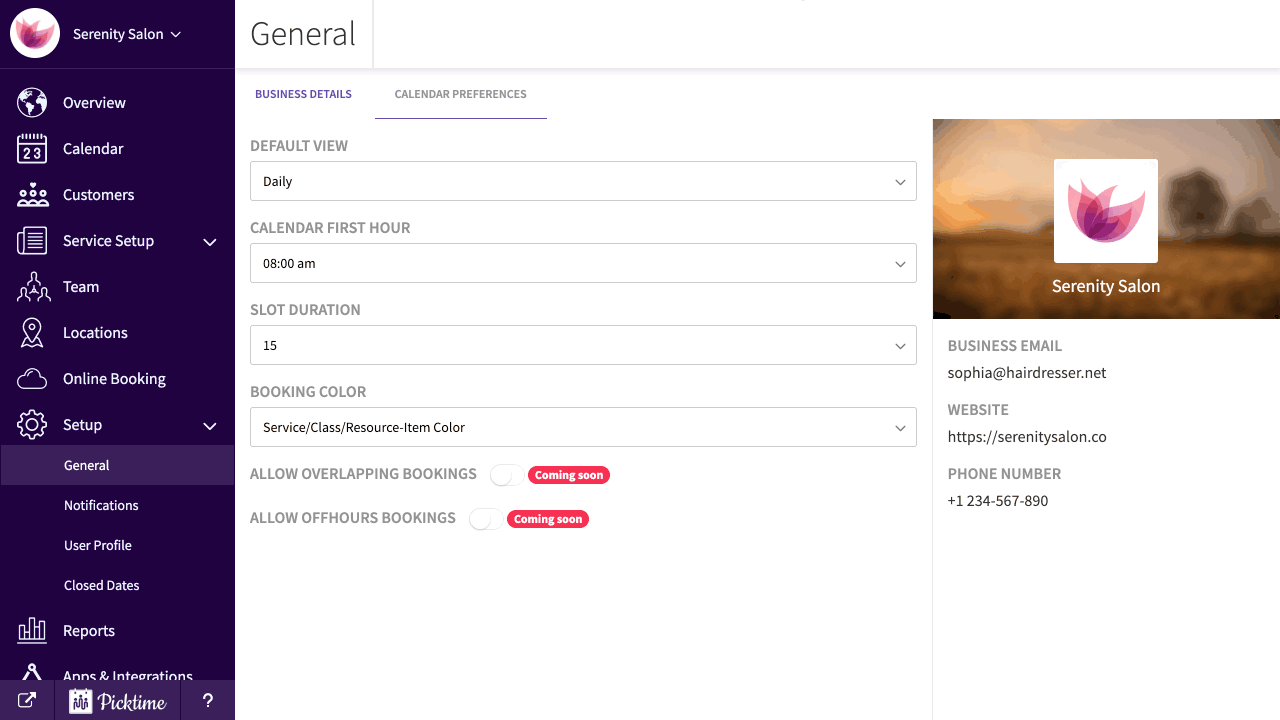Click the Online Booking cloud icon

[32, 379]
